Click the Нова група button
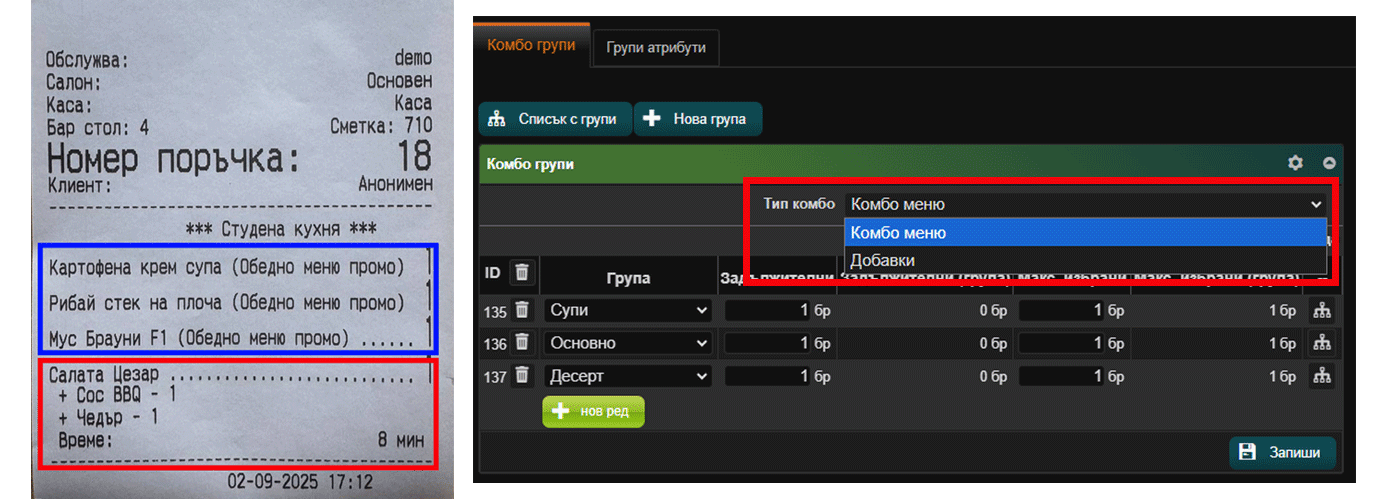 [697, 119]
